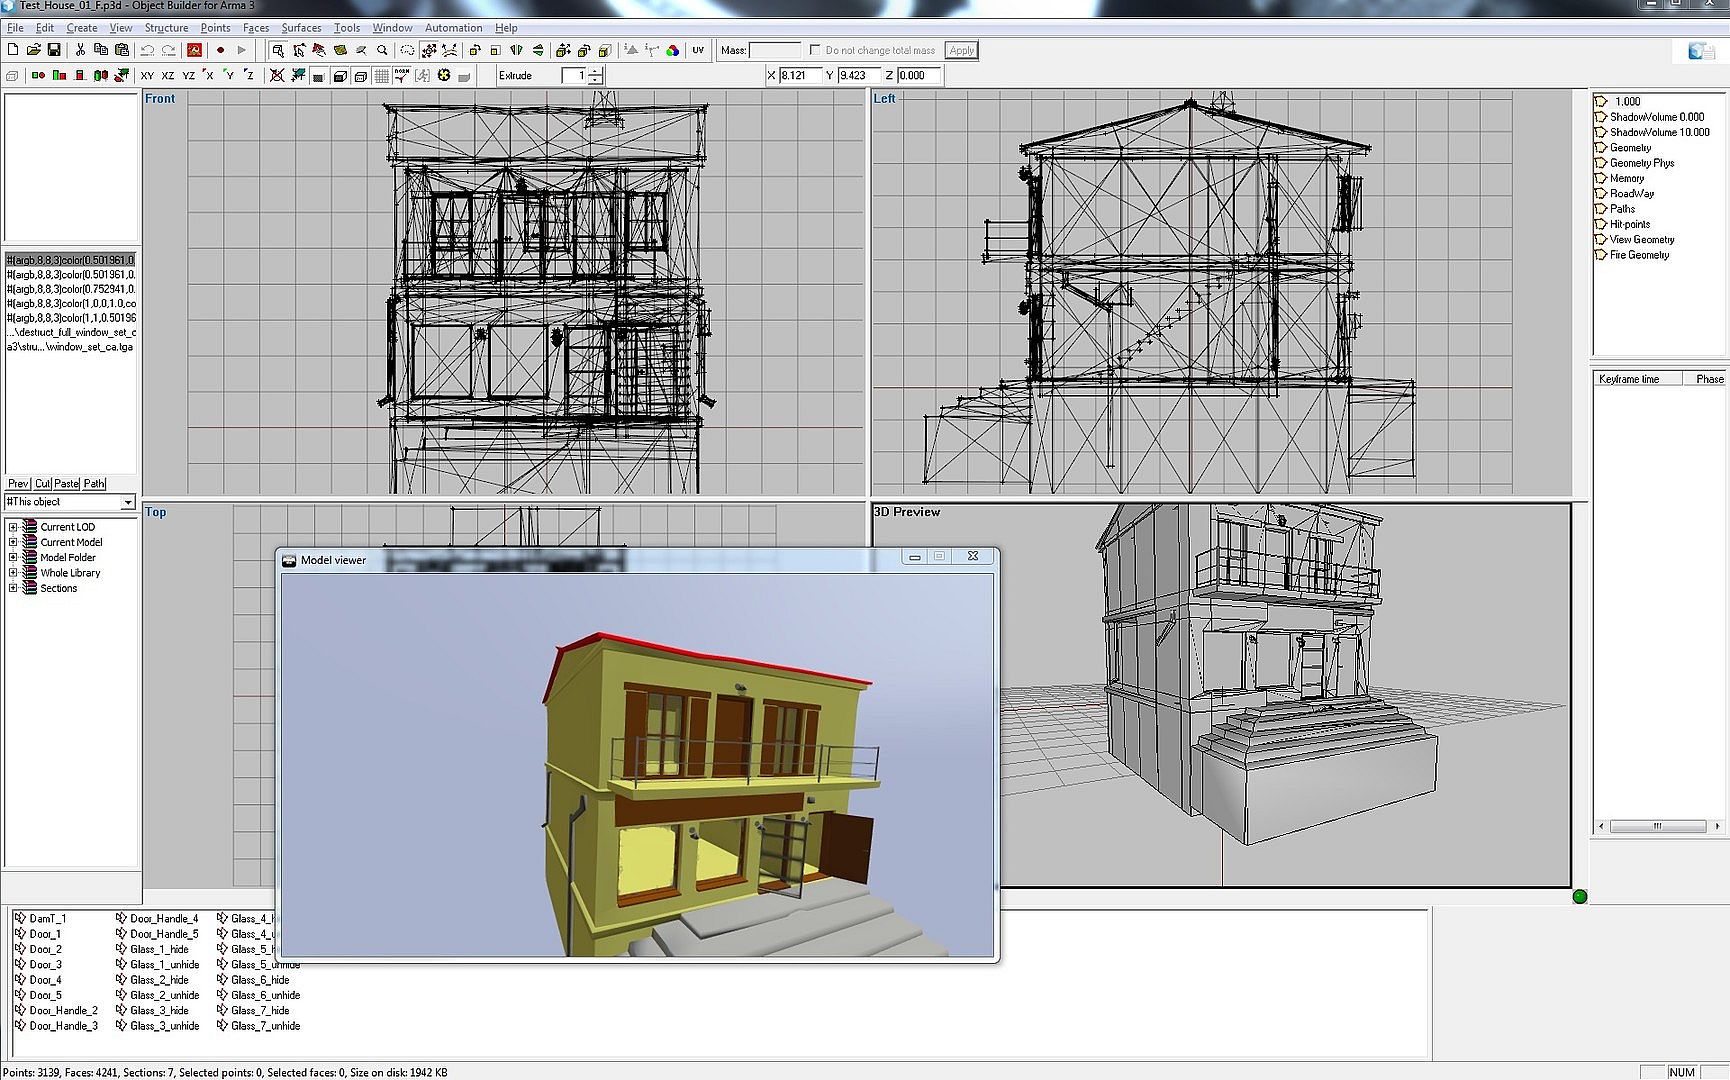Click the RGB color circles icon
The height and width of the screenshot is (1080, 1730).
point(673,50)
